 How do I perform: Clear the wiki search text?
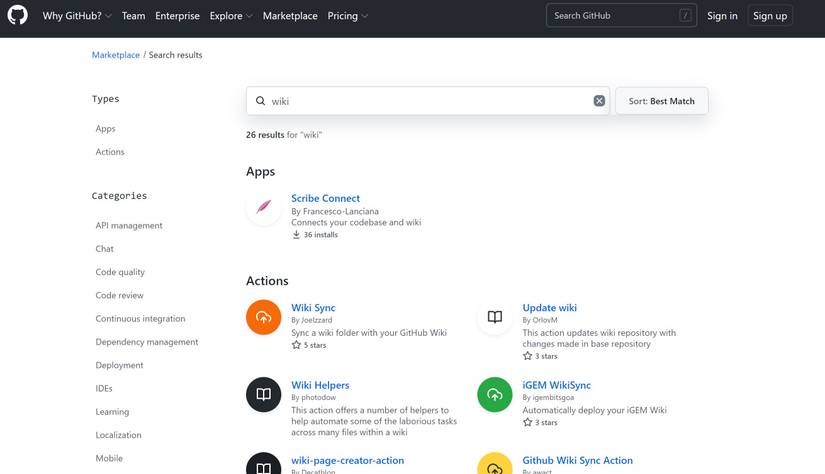point(599,101)
